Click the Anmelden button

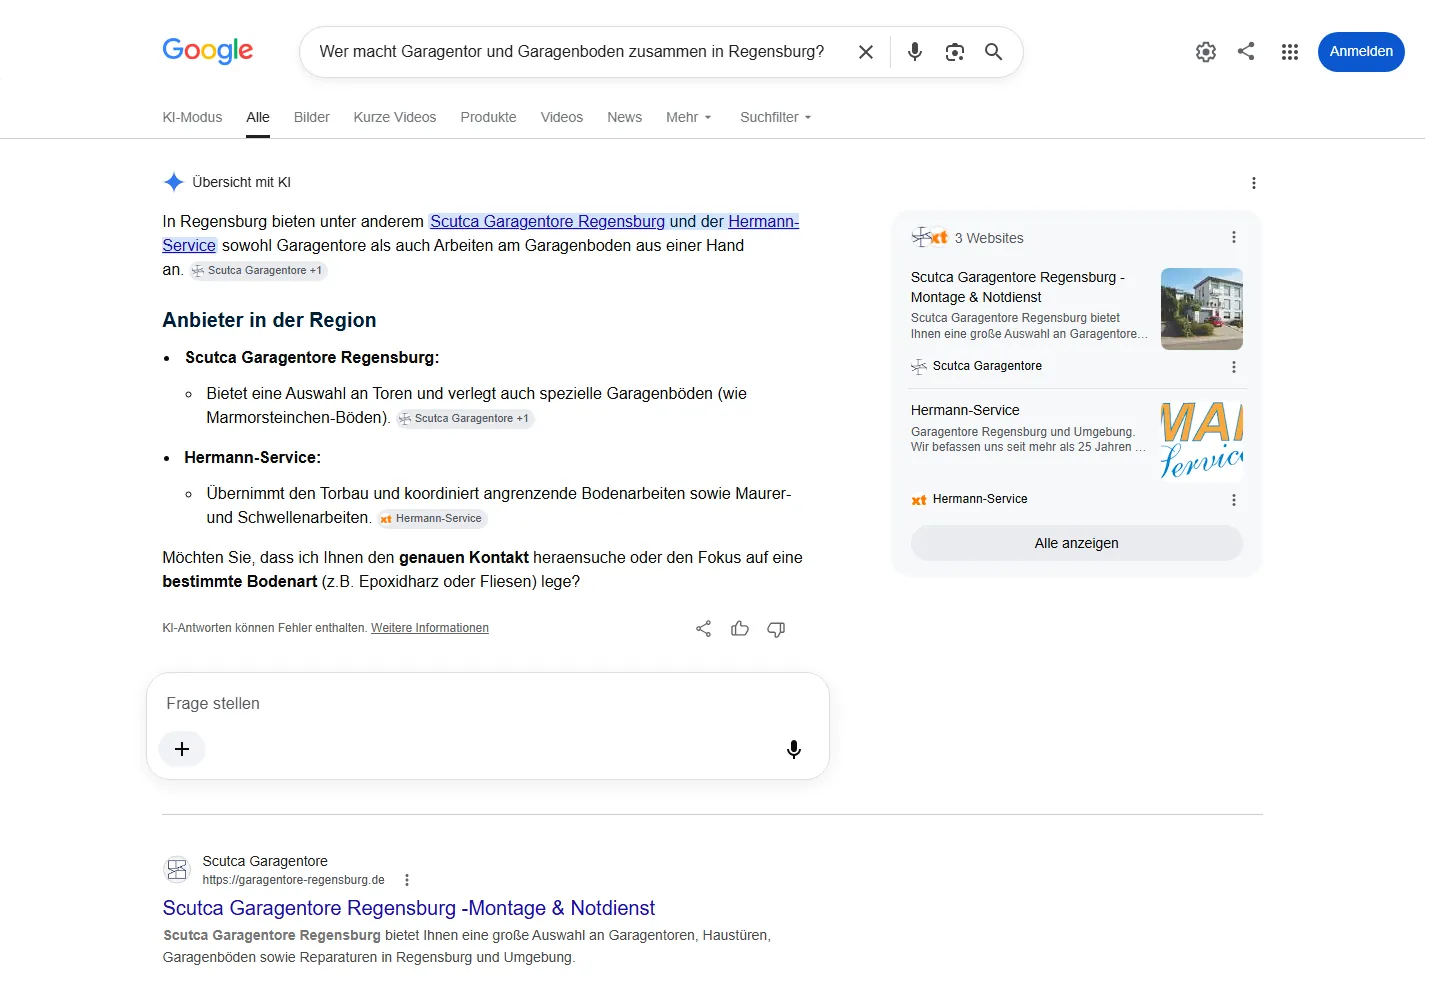1361,52
